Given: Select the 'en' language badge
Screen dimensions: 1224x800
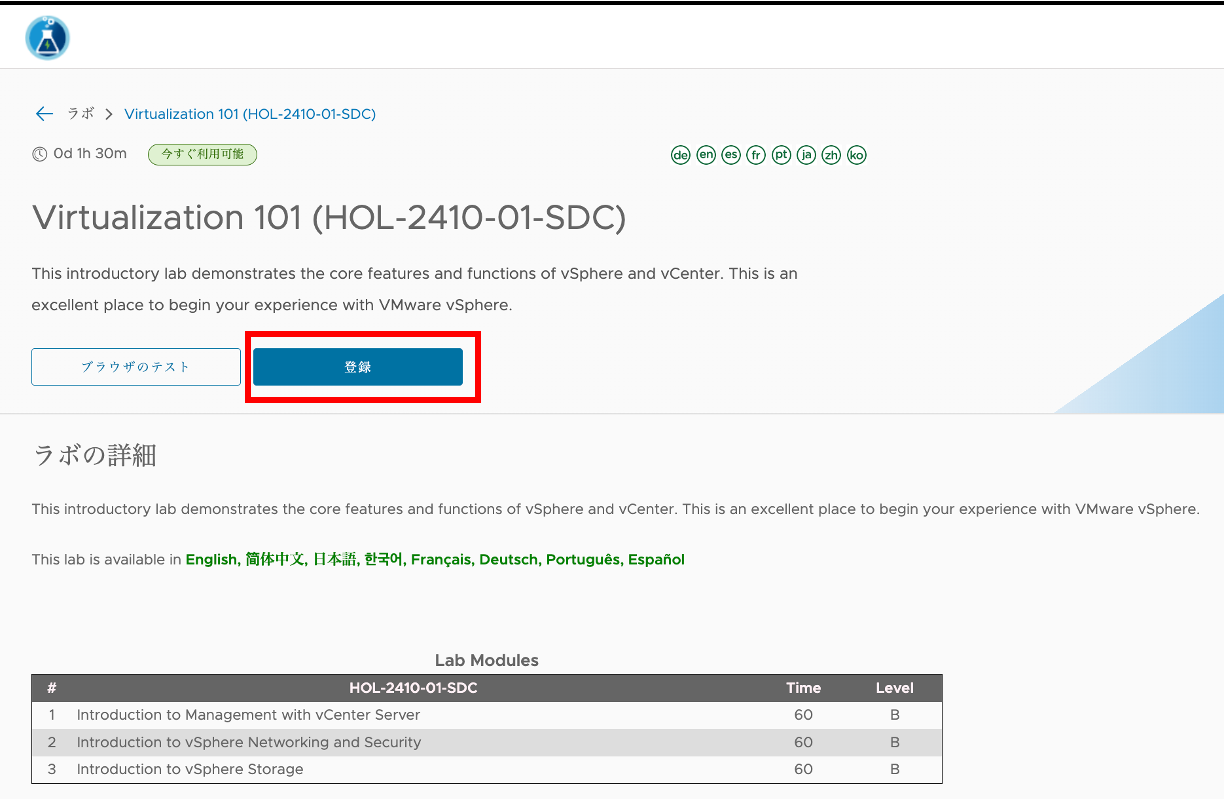Looking at the screenshot, I should point(706,155).
